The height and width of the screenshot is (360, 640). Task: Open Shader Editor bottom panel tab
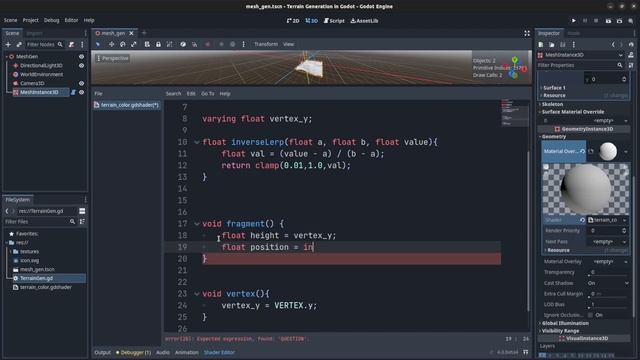tap(219, 352)
